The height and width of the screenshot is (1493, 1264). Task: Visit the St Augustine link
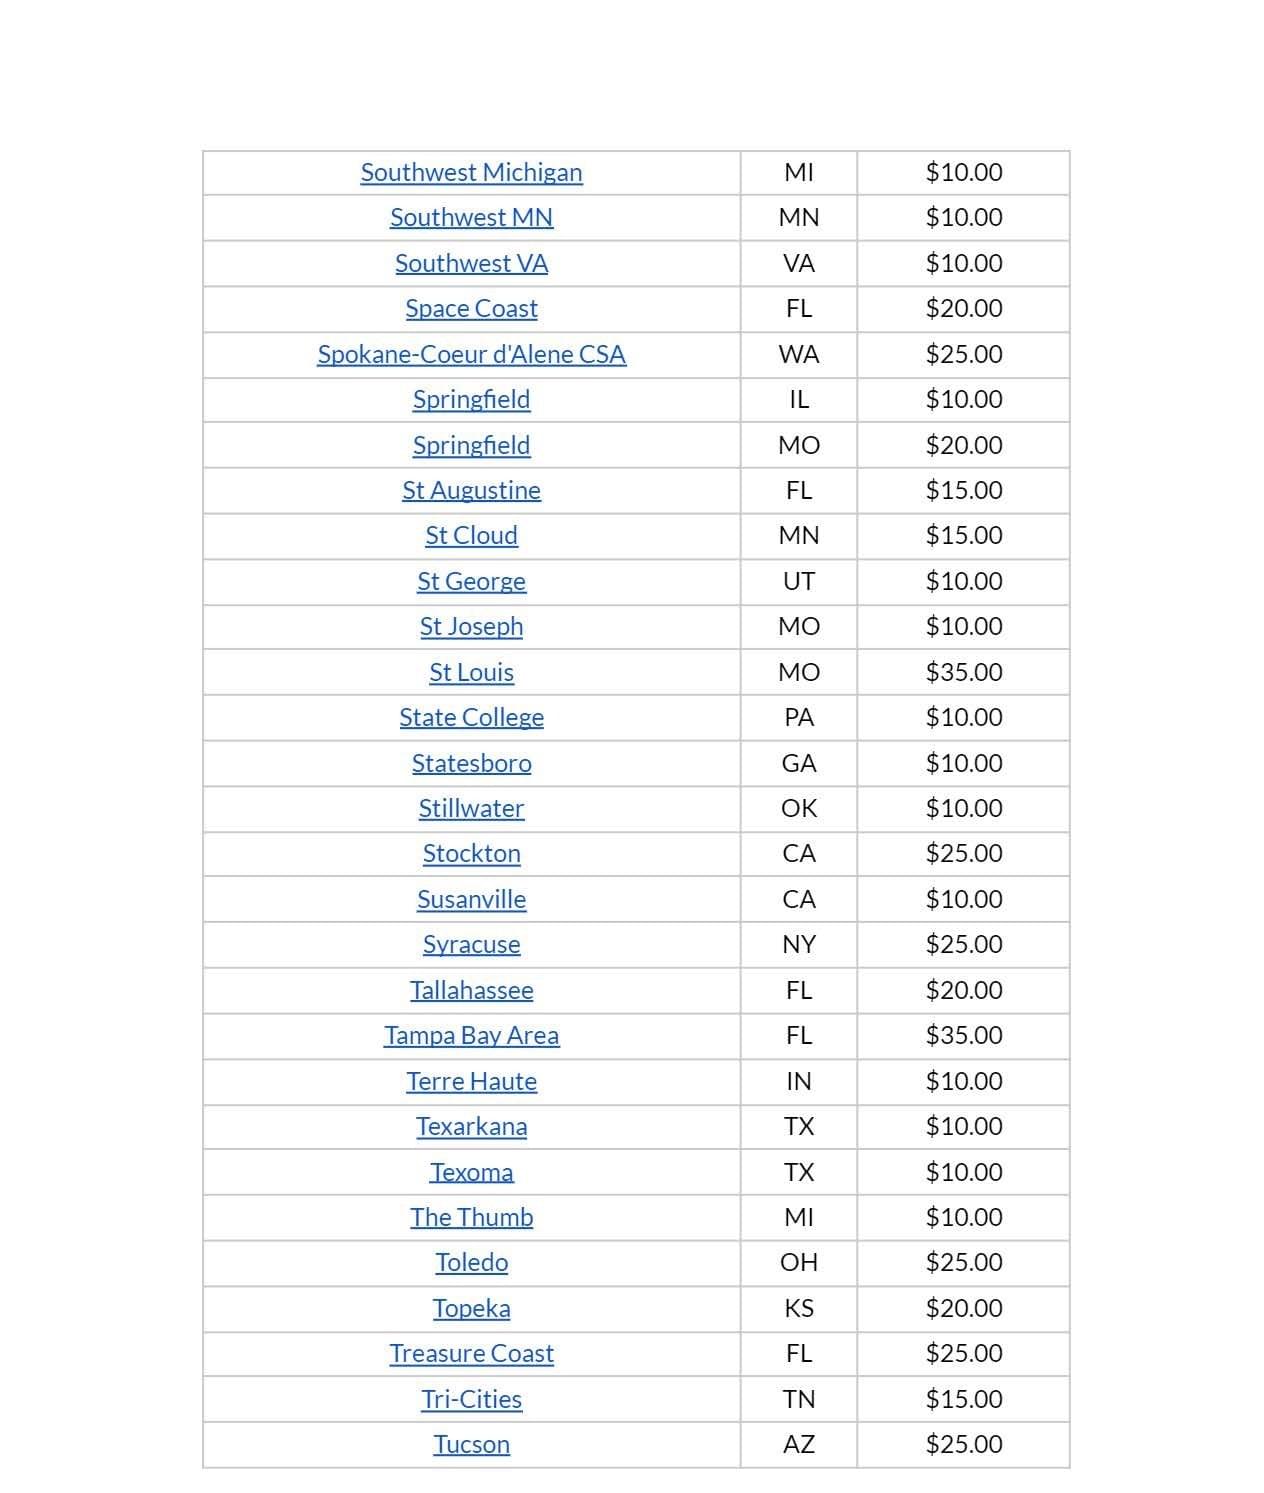tap(471, 491)
